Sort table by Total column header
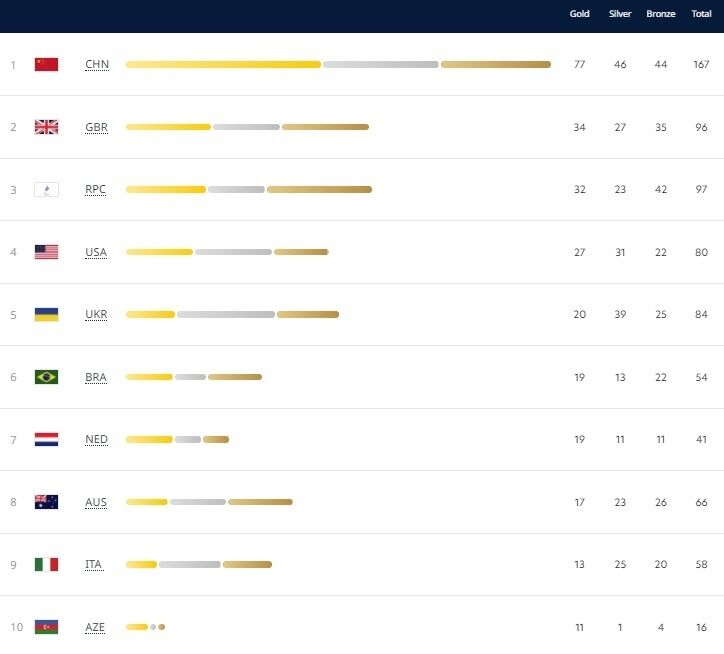 pos(701,14)
